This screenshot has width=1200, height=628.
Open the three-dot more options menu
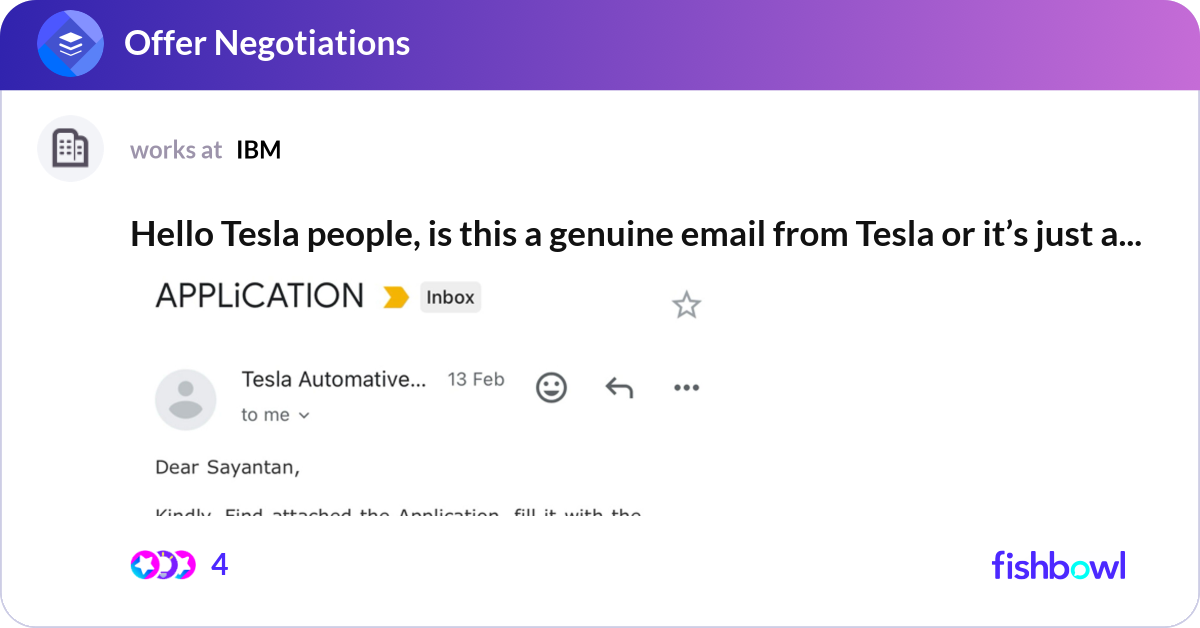pos(686,387)
